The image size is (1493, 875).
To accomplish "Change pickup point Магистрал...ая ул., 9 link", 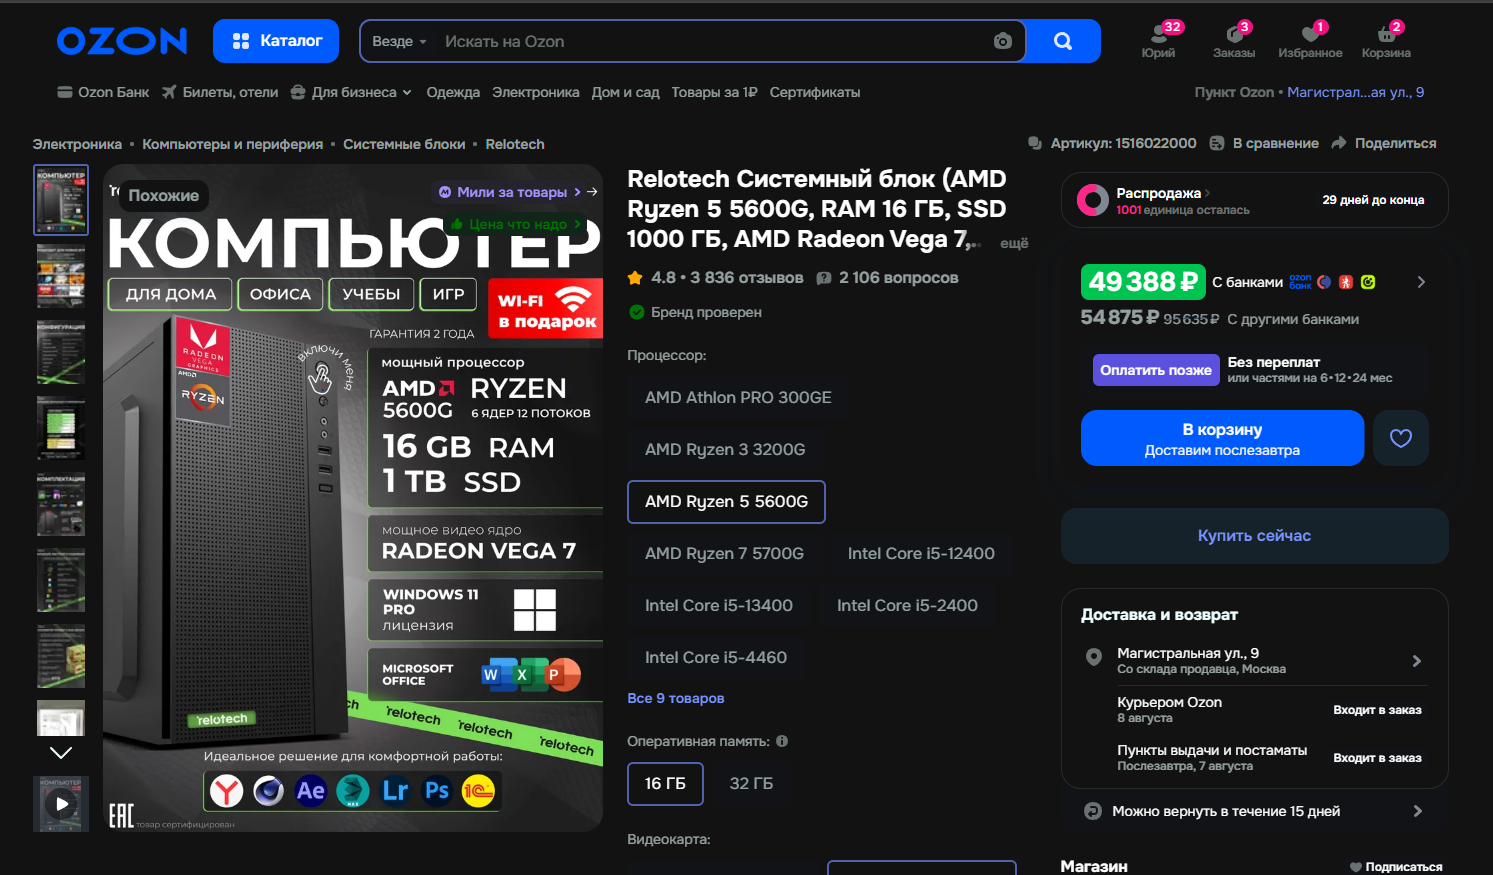I will (1355, 92).
